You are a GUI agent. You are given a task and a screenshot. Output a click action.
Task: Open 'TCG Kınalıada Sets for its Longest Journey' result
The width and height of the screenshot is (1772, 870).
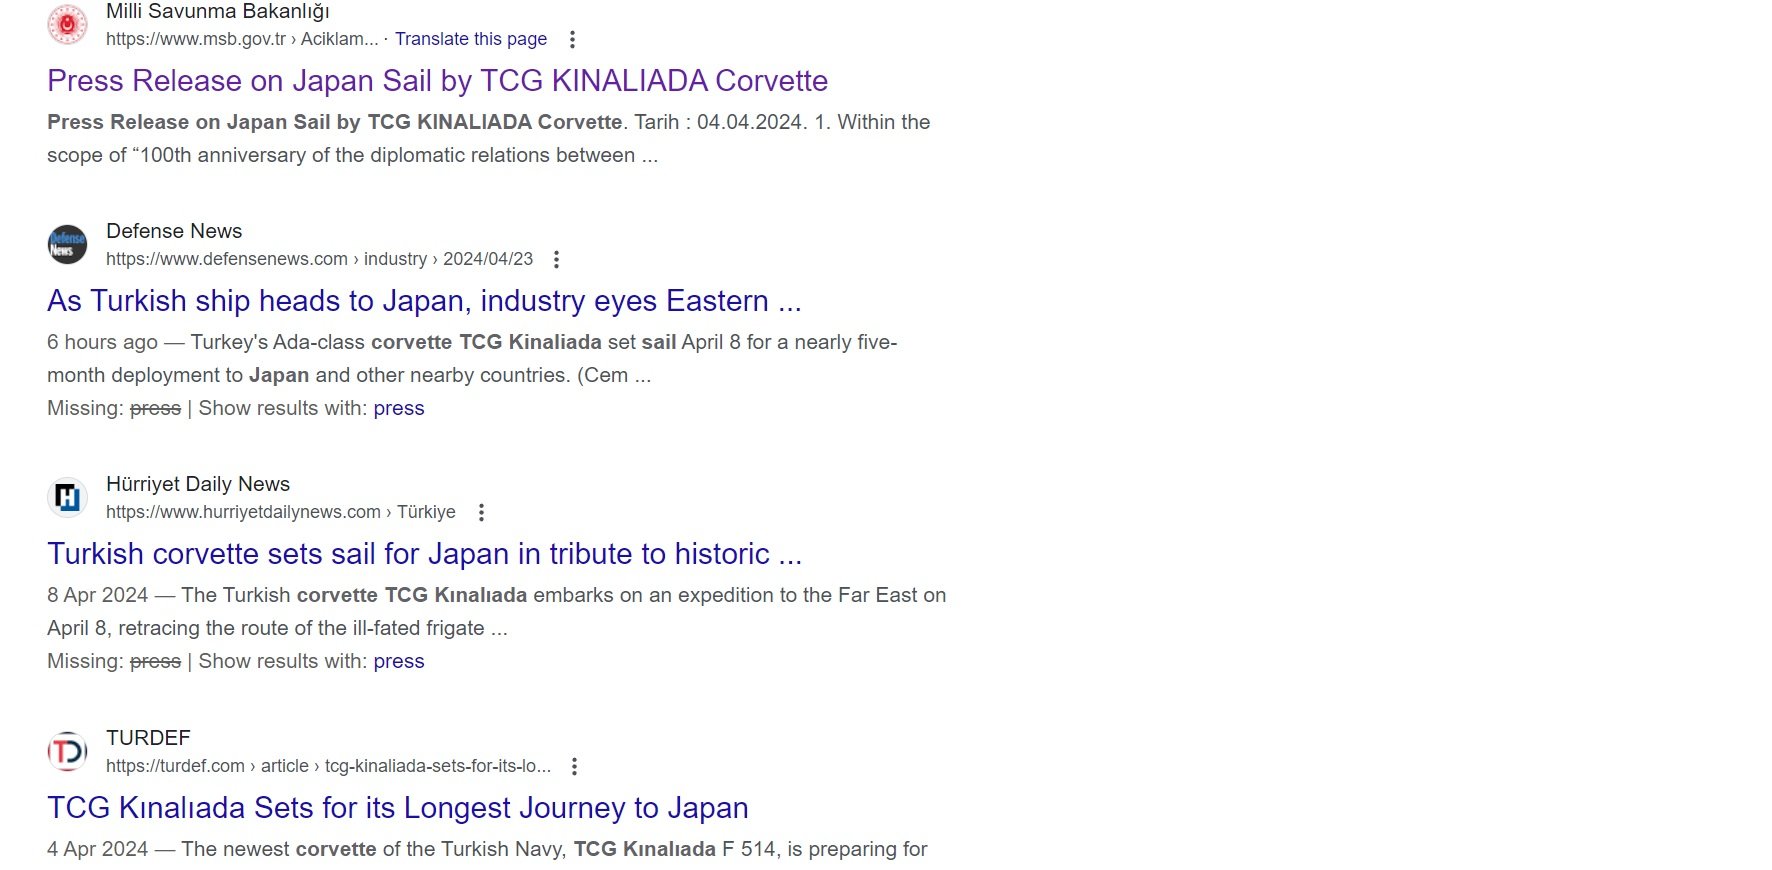tap(398, 807)
